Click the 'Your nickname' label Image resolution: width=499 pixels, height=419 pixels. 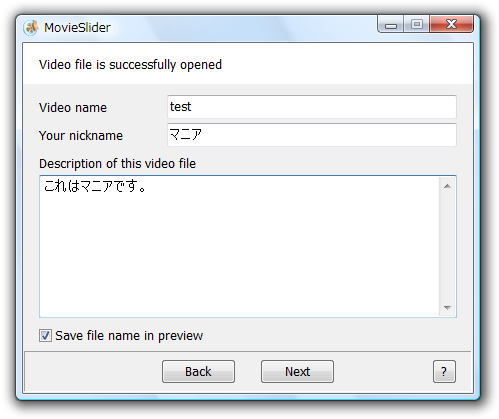[81, 135]
